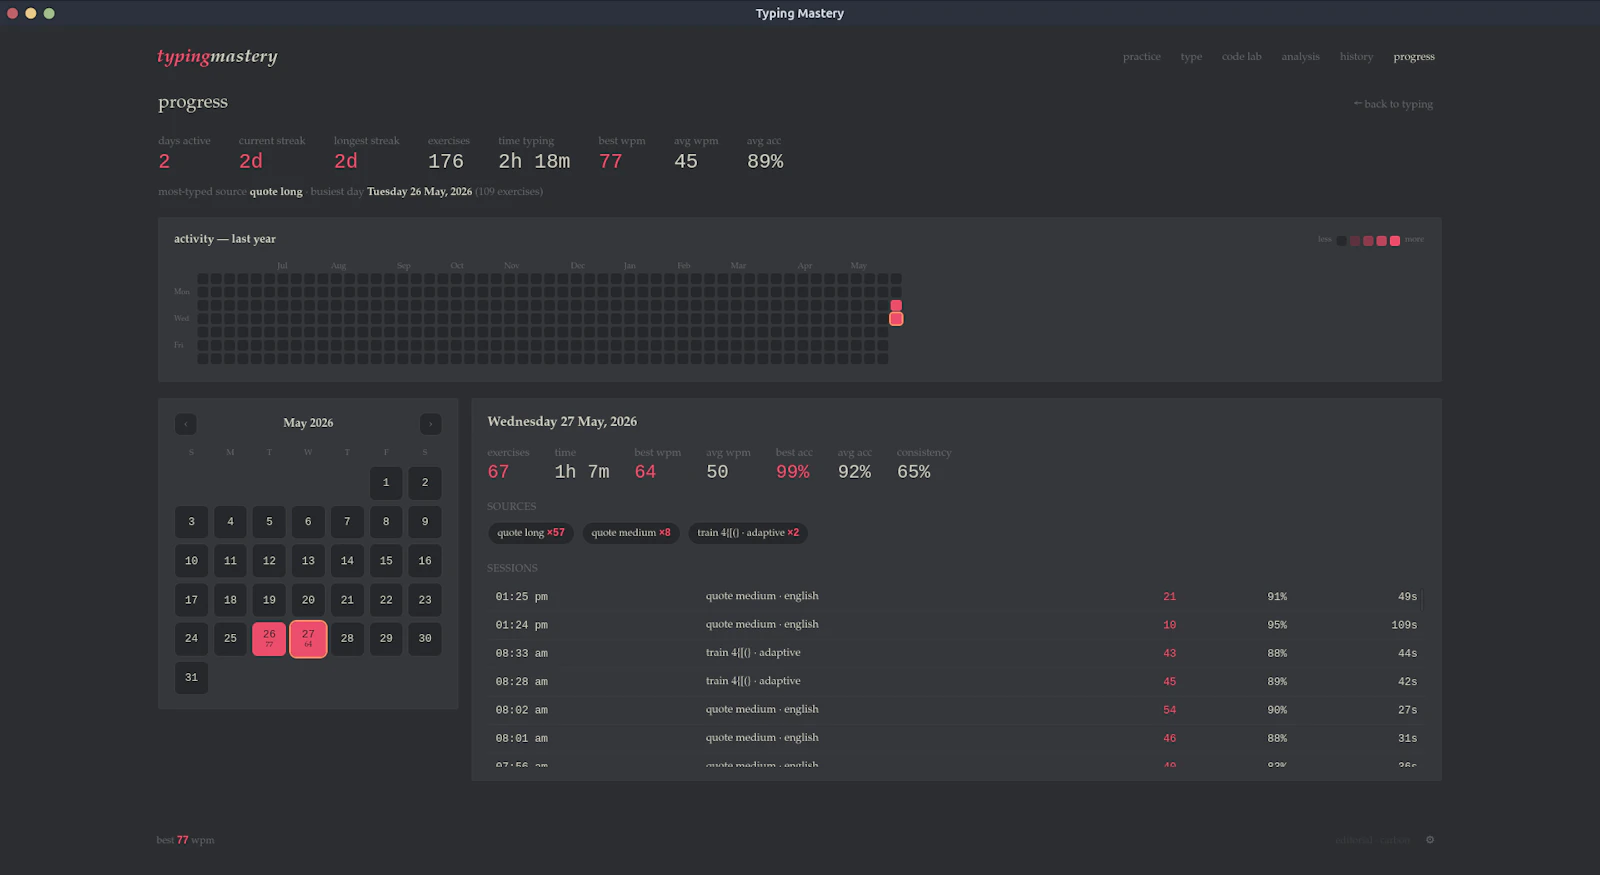Go to previous month in calendar
This screenshot has width=1600, height=875.
coord(186,424)
